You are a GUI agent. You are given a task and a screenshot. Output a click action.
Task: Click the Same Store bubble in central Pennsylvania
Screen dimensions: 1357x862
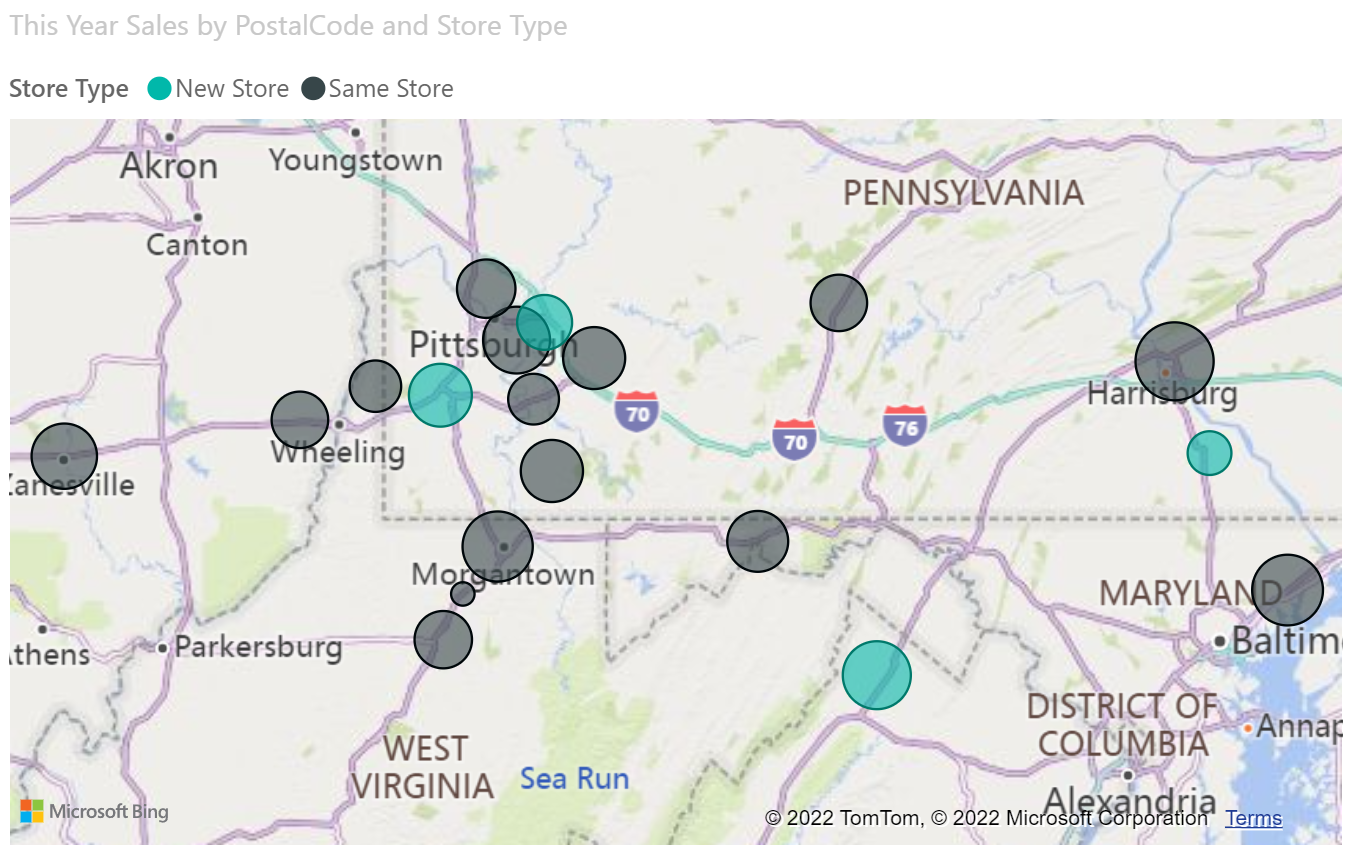point(838,302)
